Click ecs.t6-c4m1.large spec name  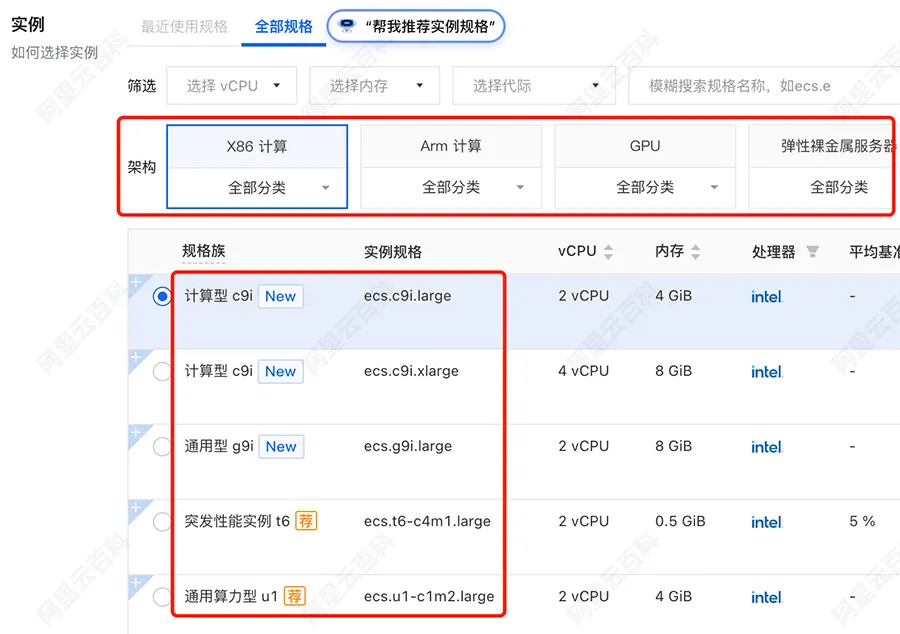click(428, 522)
